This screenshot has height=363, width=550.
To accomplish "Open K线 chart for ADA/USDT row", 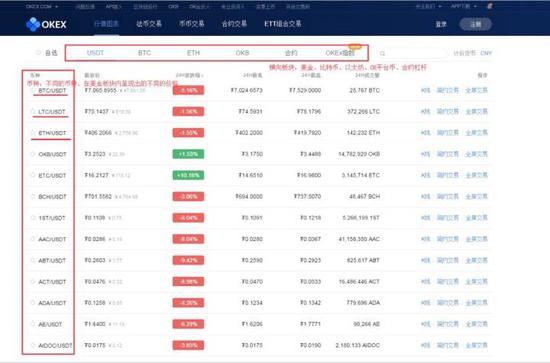I will 425,303.
